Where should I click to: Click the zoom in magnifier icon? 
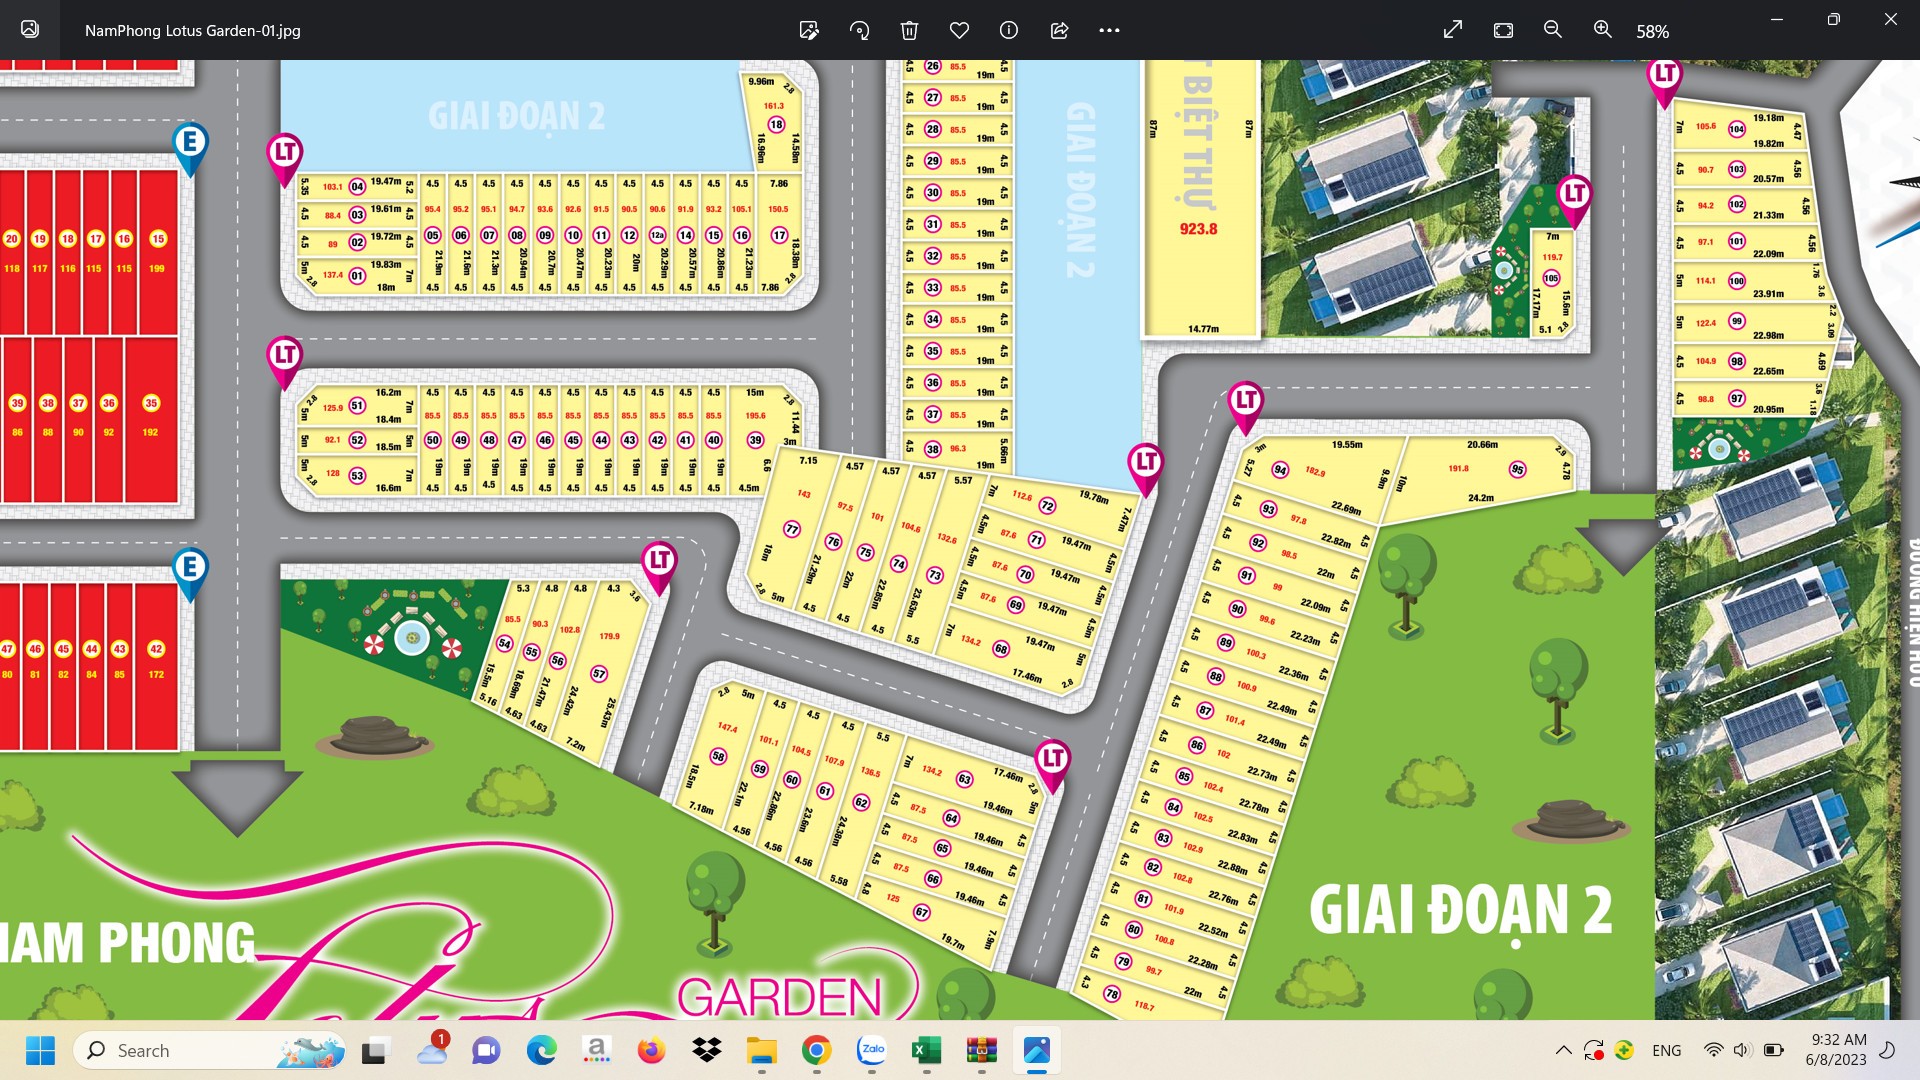1600,29
